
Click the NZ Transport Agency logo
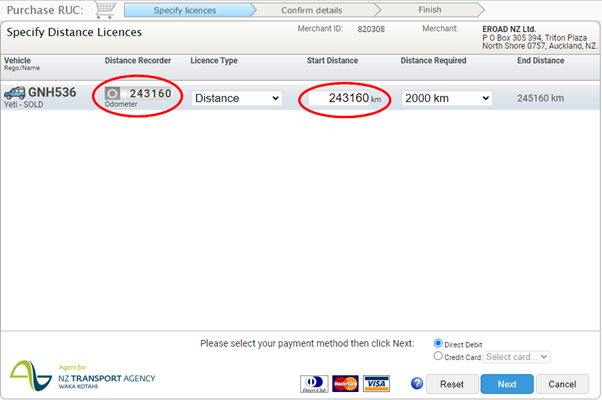point(83,376)
